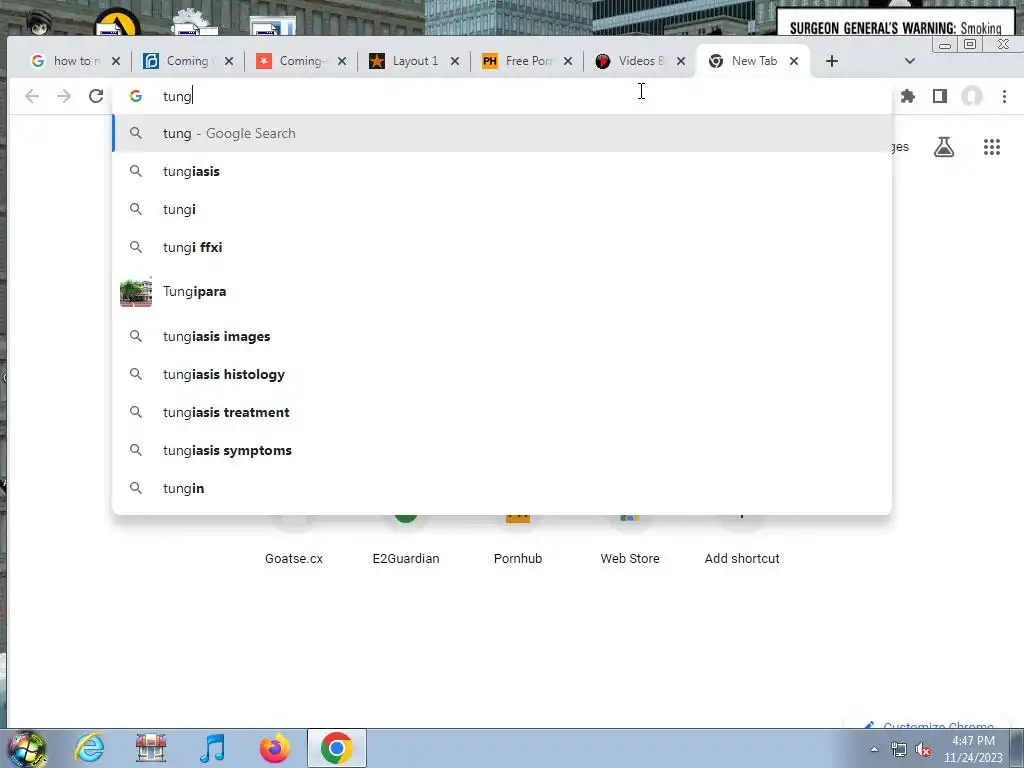Choose 'tungiasis images' suggestion
The image size is (1024, 768).
(502, 336)
